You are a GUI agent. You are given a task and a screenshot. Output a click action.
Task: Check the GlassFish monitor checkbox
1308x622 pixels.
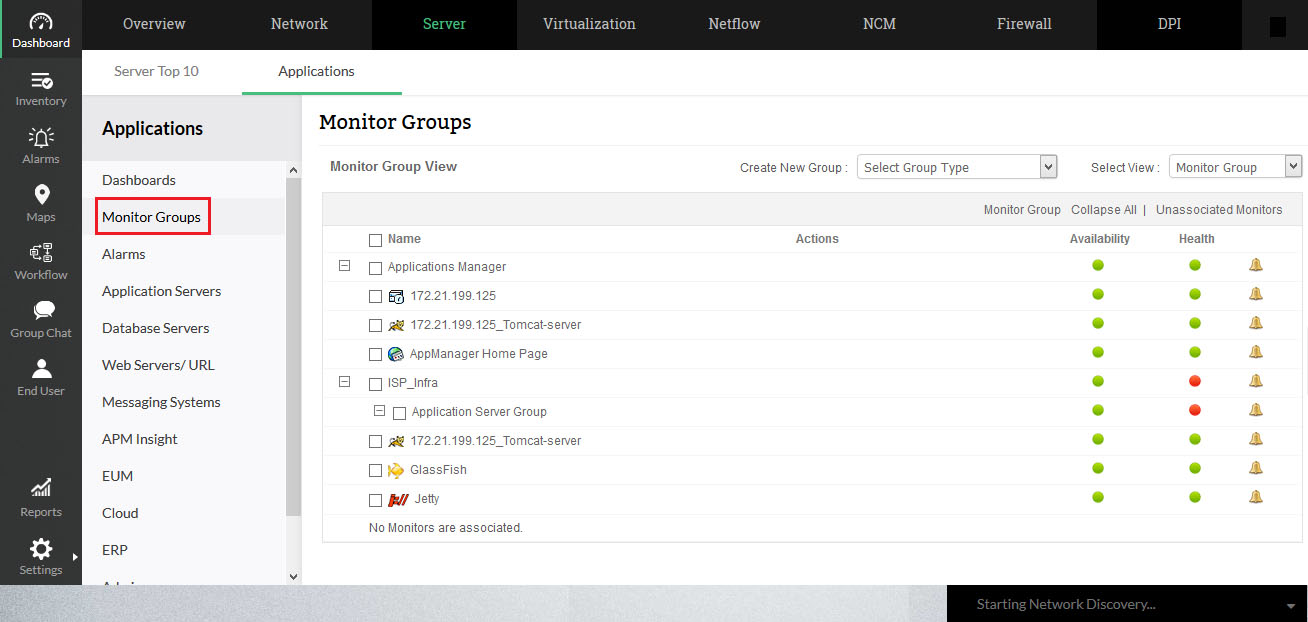point(376,471)
